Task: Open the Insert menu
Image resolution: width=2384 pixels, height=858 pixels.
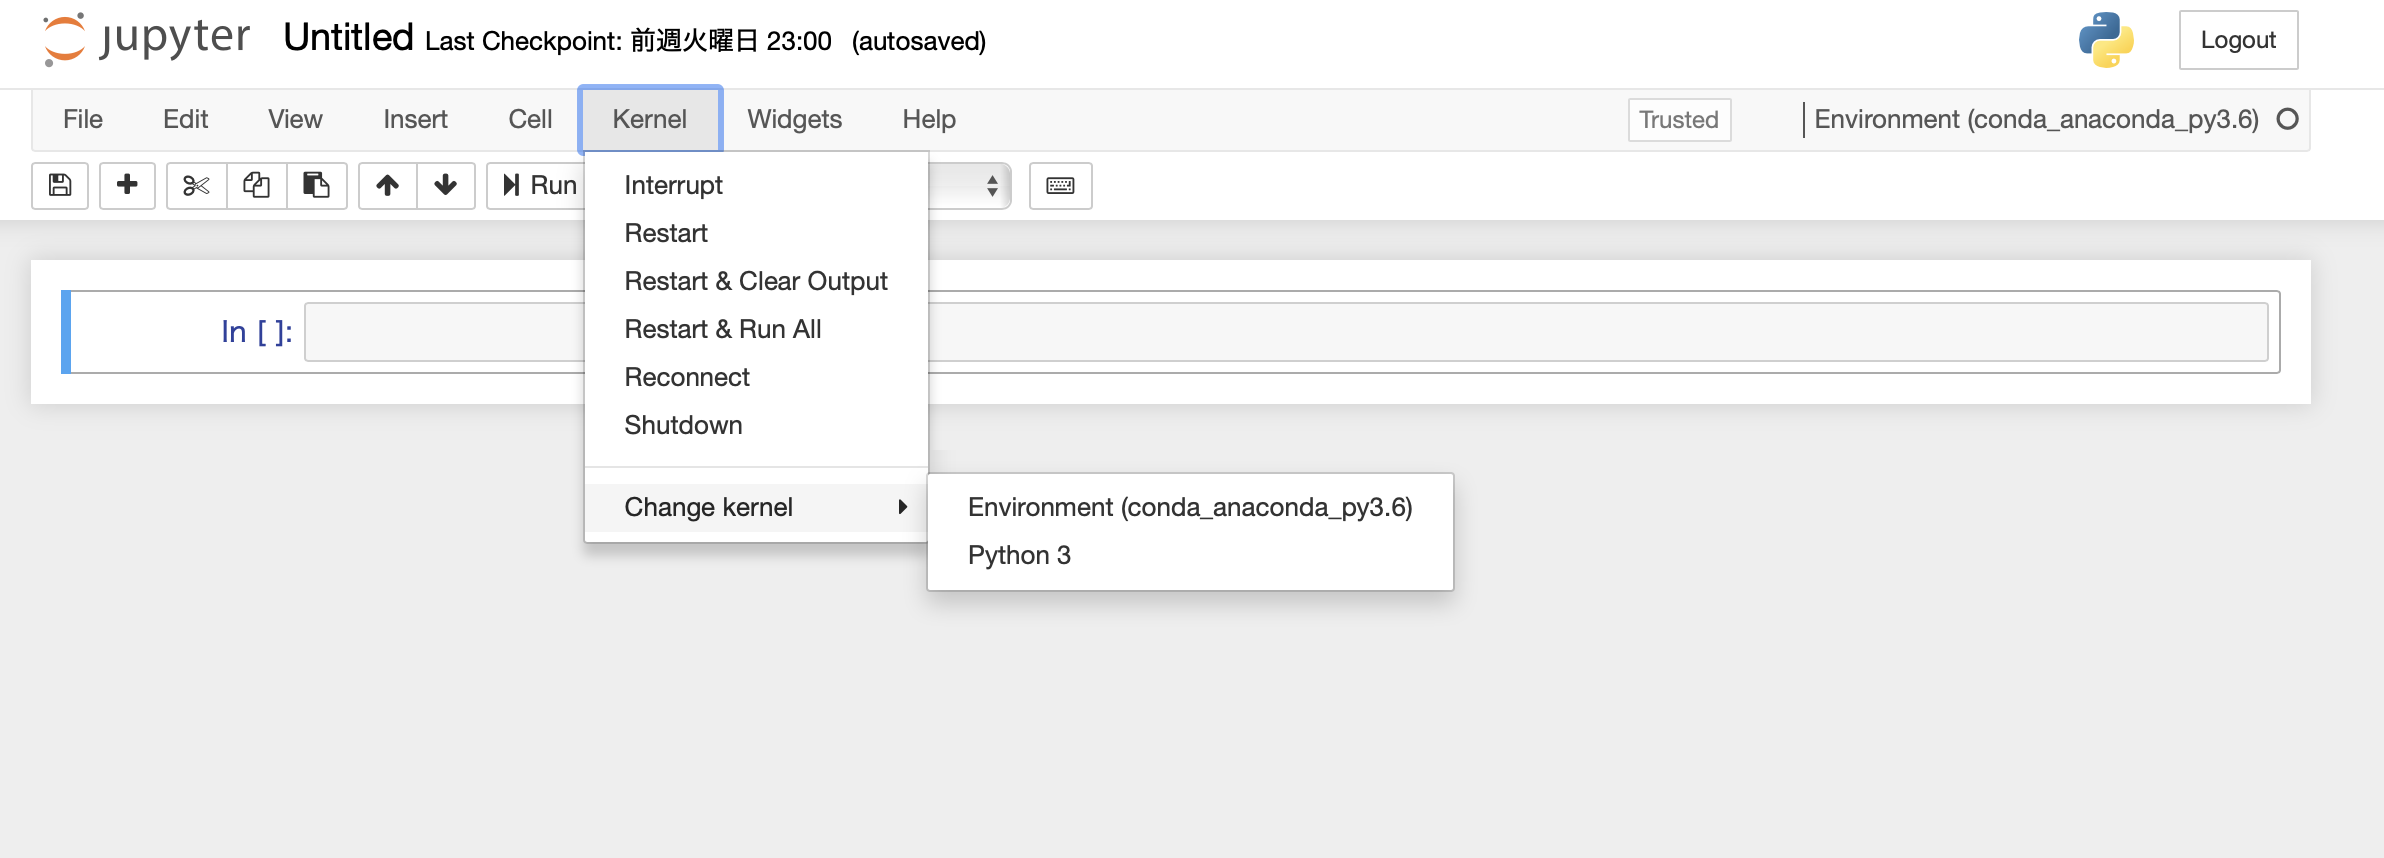Action: pyautogui.click(x=415, y=120)
